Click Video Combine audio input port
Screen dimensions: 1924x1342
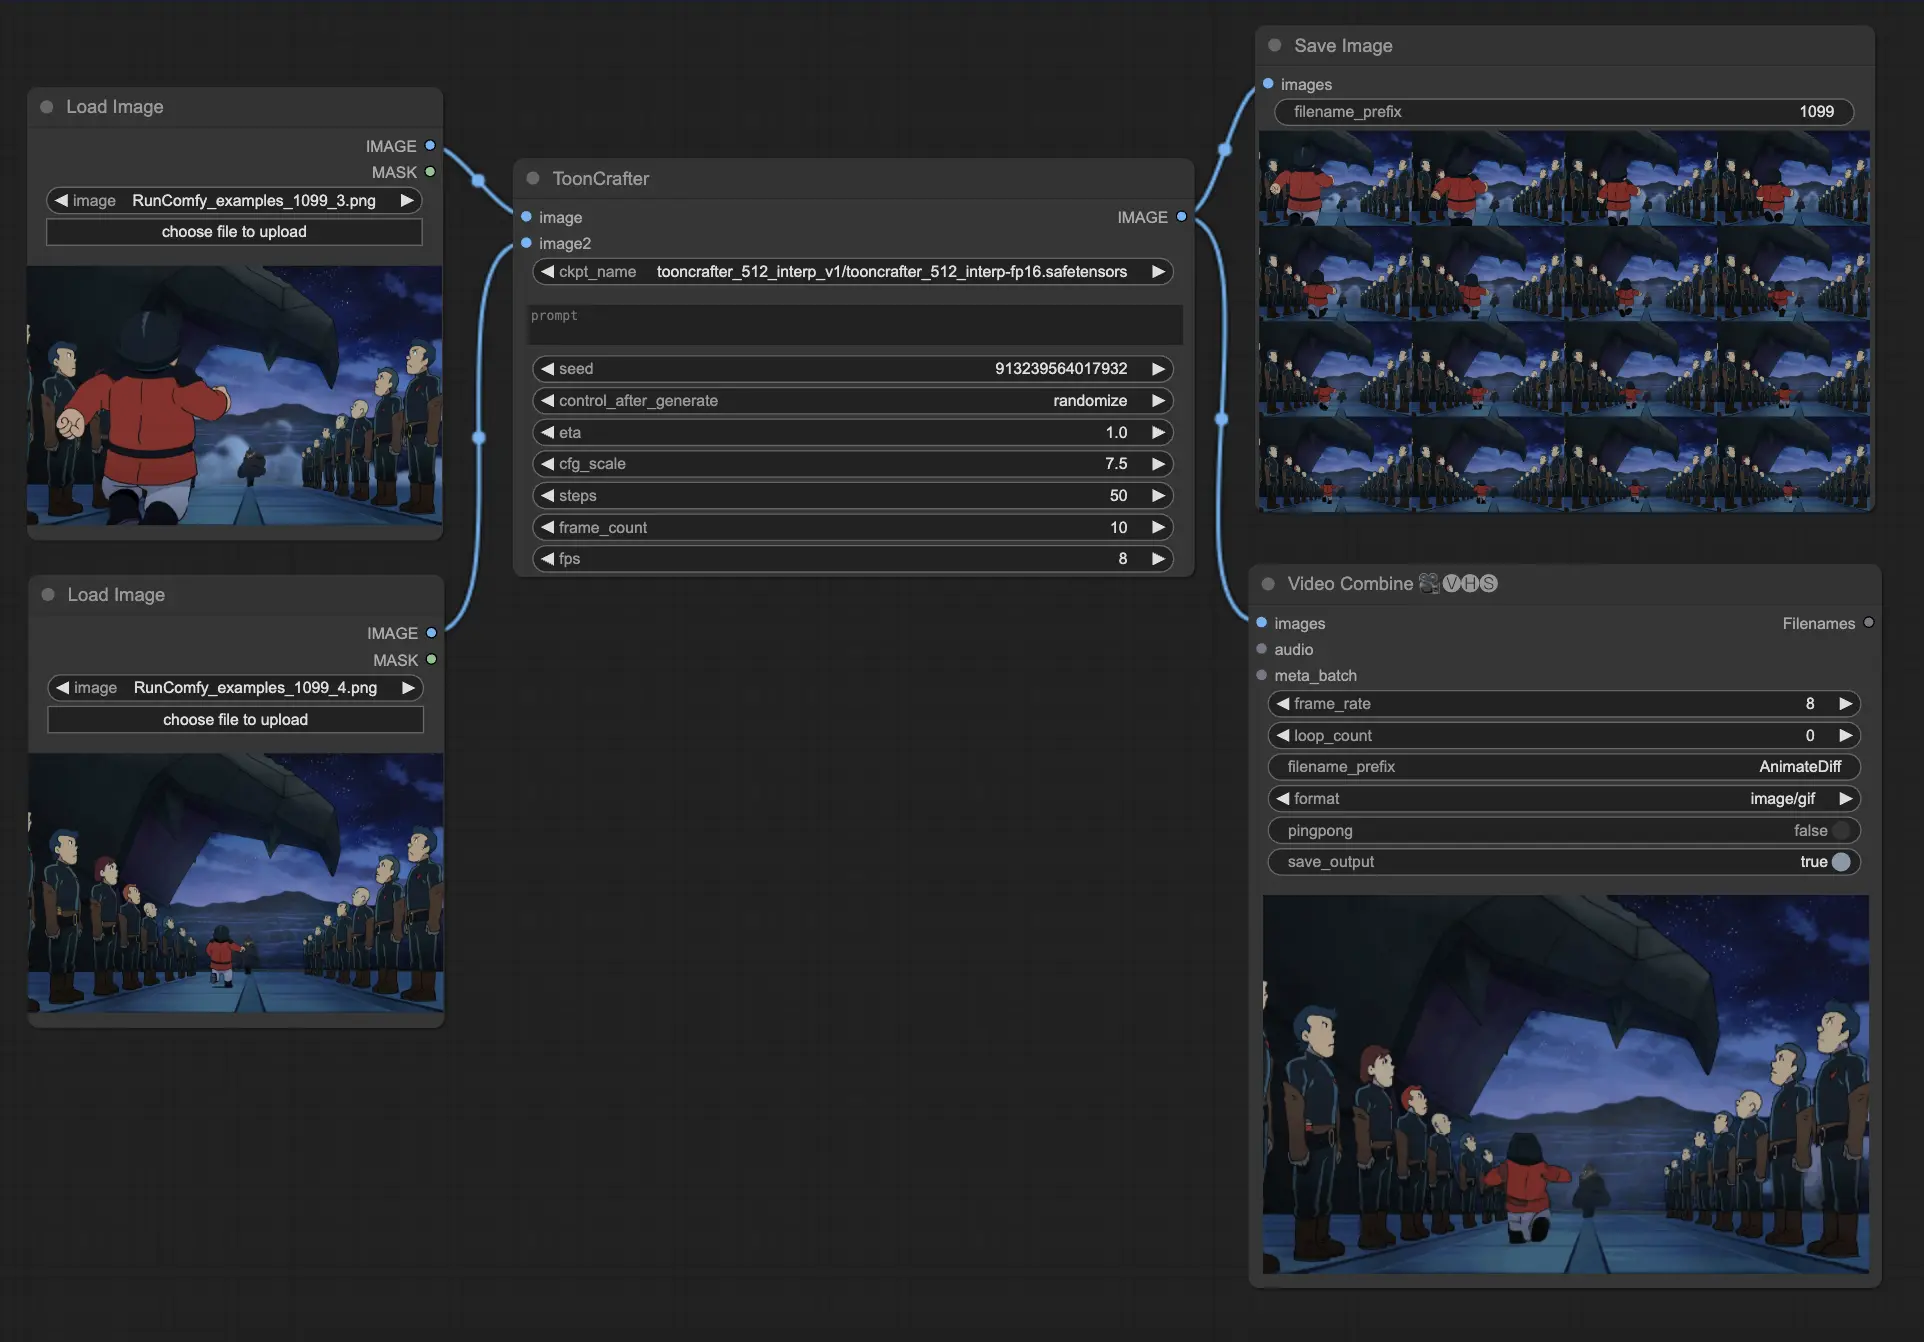(x=1262, y=649)
